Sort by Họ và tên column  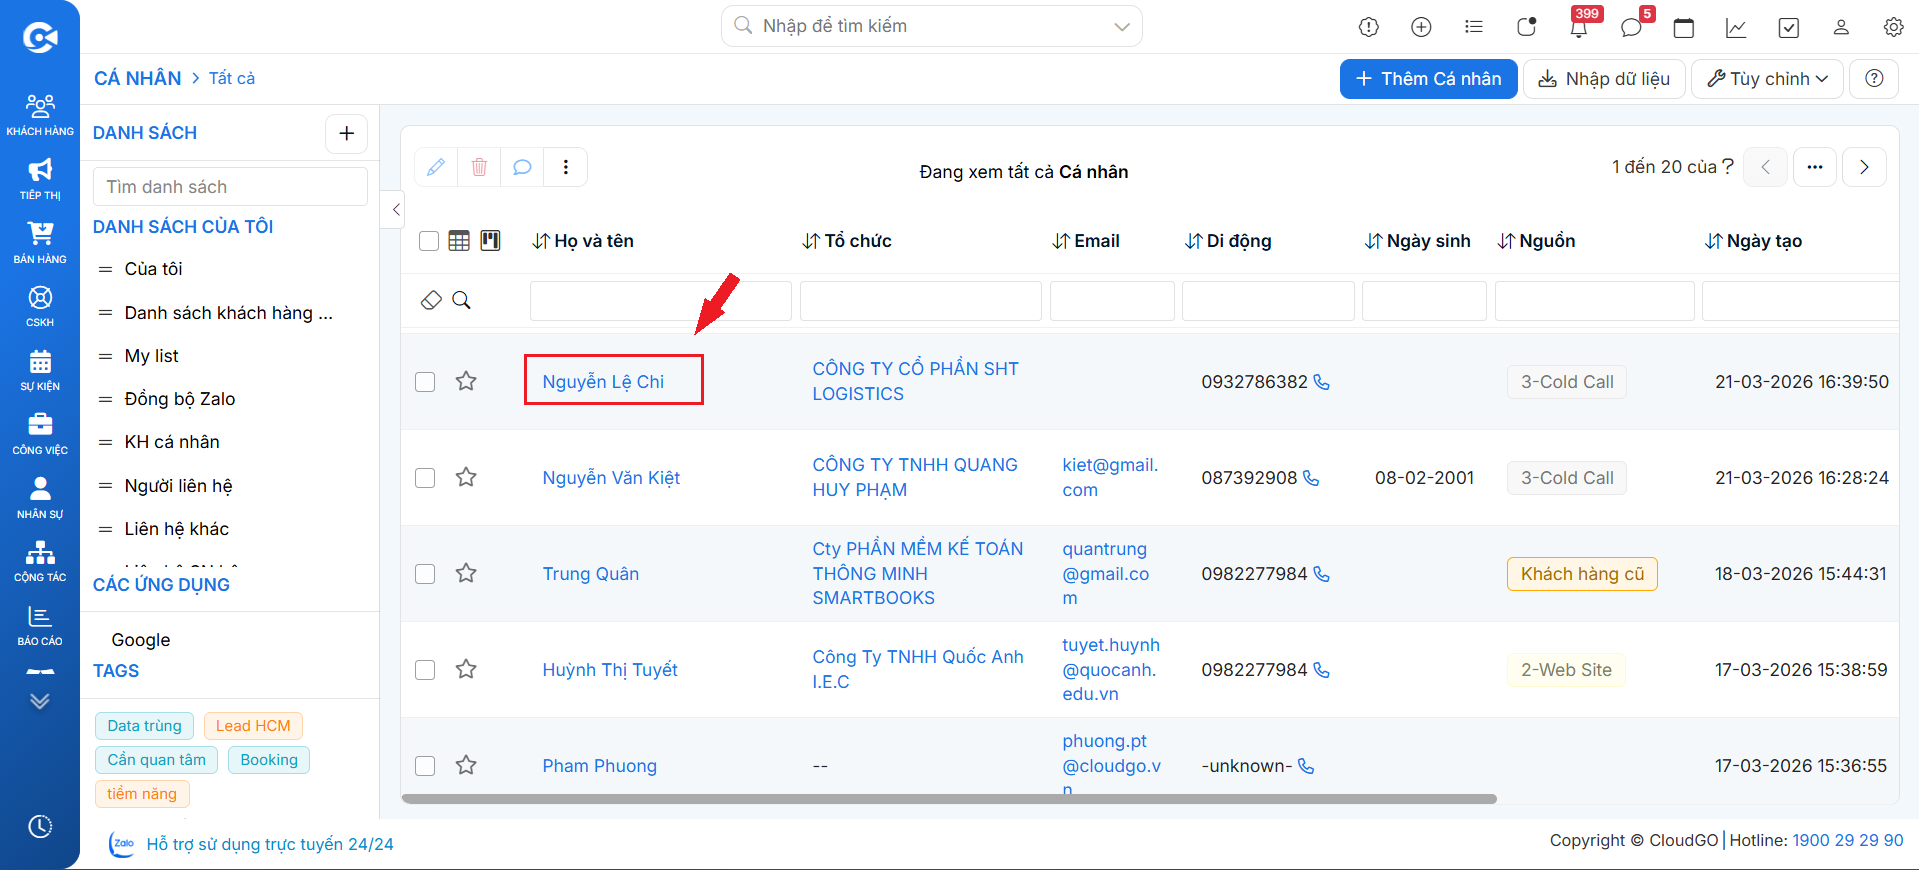[x=584, y=241]
